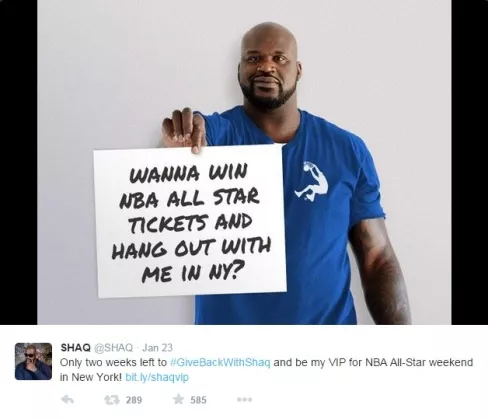The width and height of the screenshot is (488, 419).
Task: Click the white dunking logo on blue shirt
Action: click(312, 181)
